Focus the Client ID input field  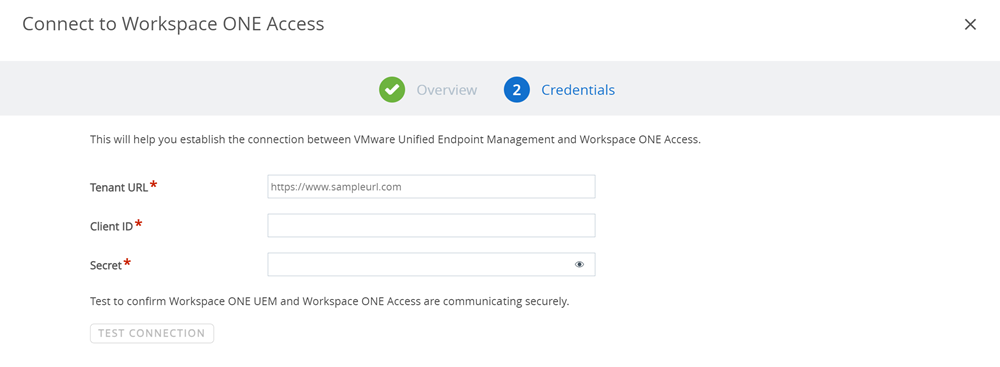coord(431,226)
